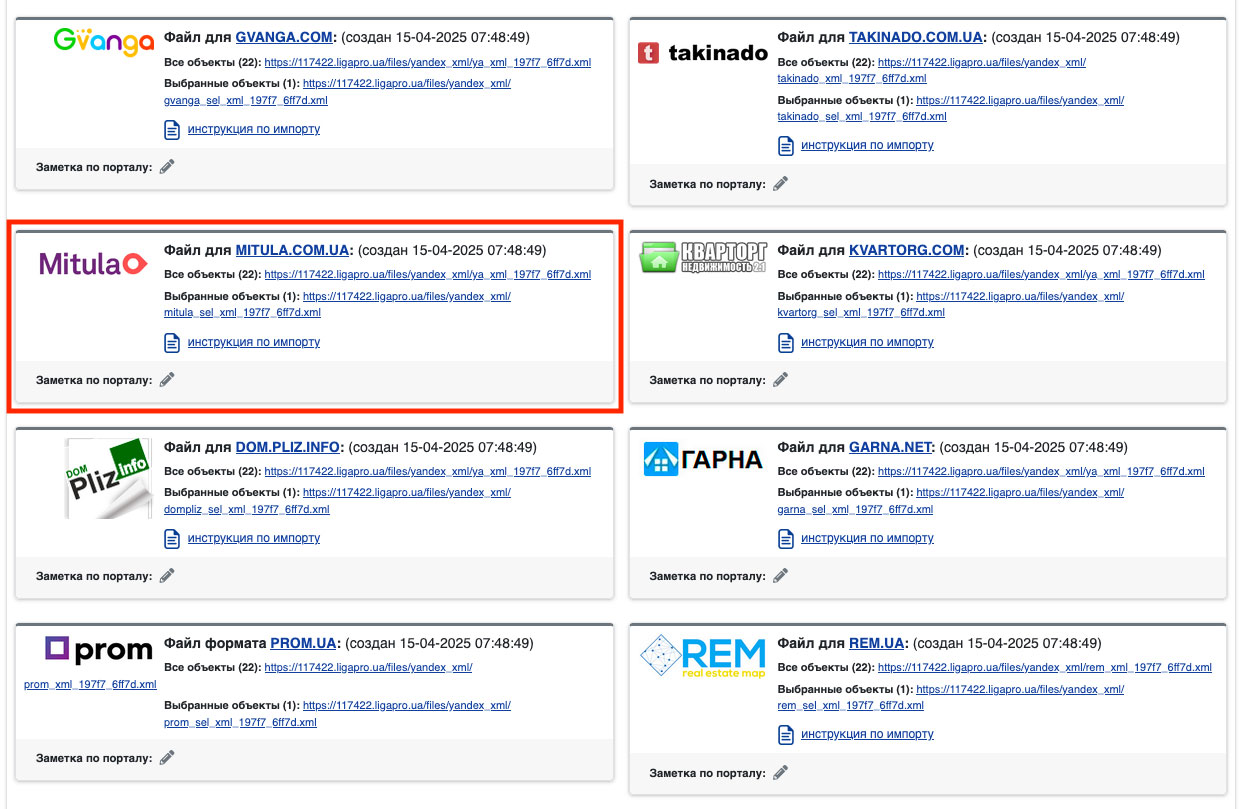This screenshot has height=809, width=1245.
Task: Click document icon in Dom.pliz.info card
Action: [172, 539]
